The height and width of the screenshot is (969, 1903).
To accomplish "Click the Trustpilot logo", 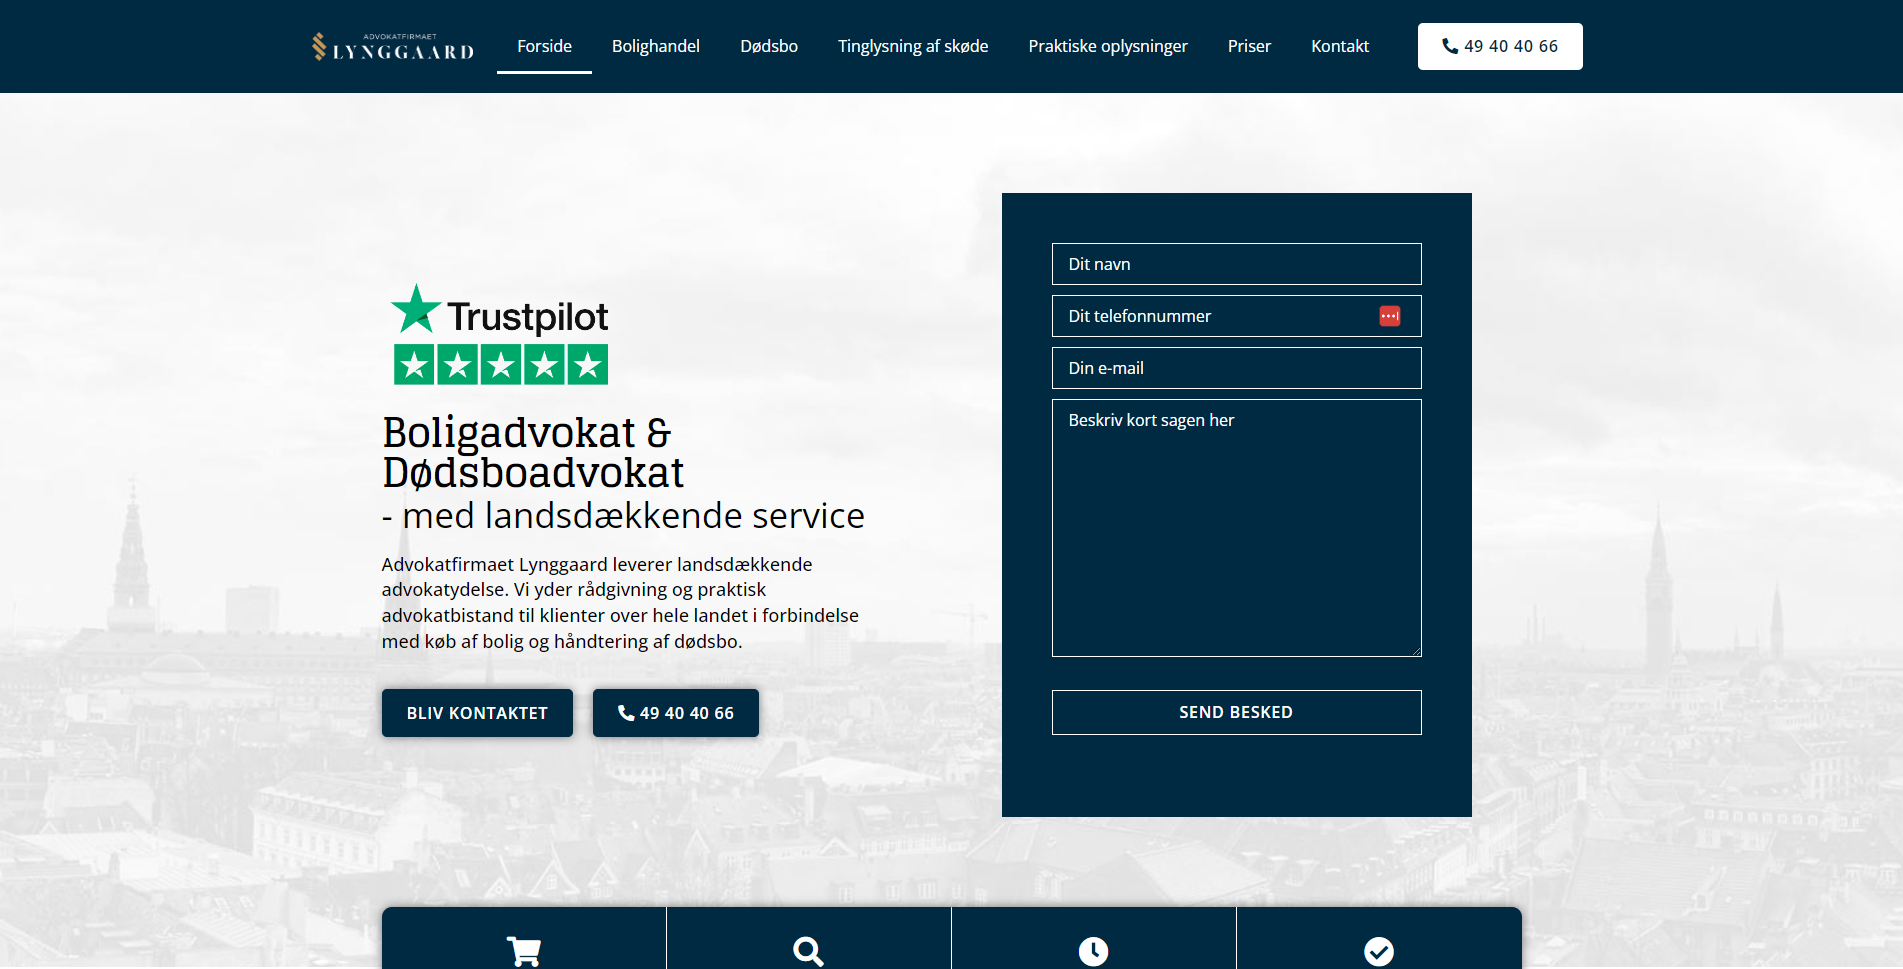I will click(x=499, y=312).
